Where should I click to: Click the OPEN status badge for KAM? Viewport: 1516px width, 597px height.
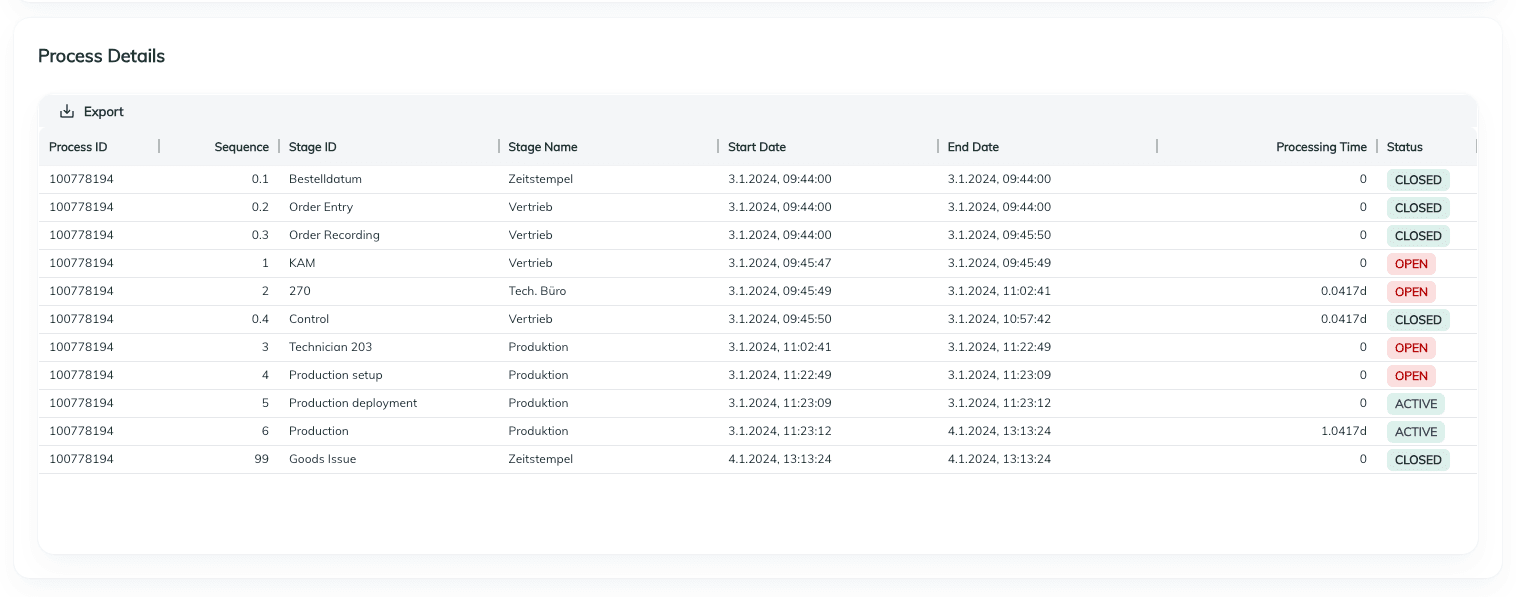pyautogui.click(x=1410, y=264)
